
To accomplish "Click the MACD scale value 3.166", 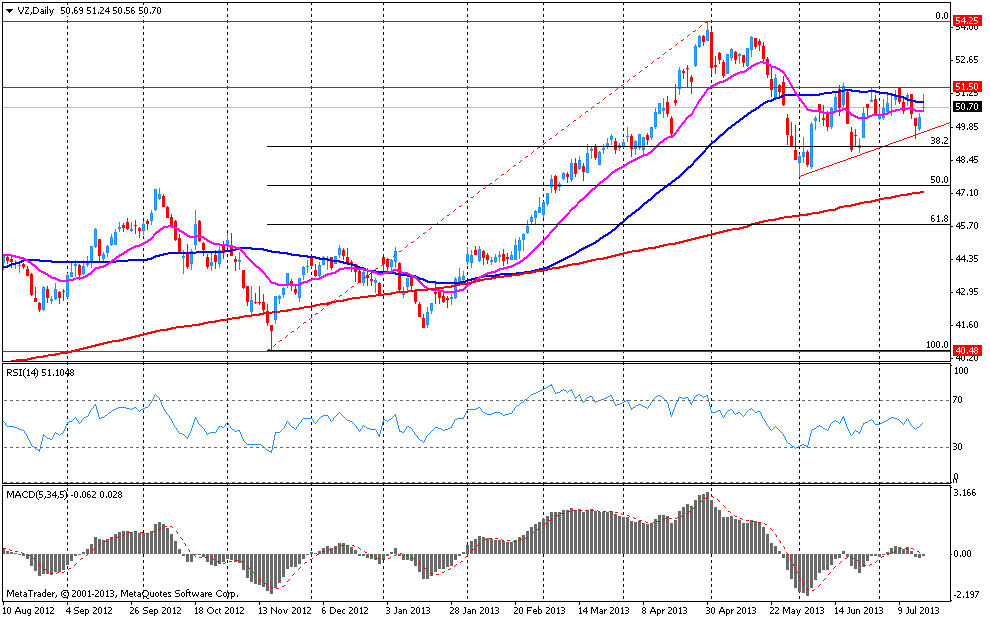I will click(x=965, y=493).
